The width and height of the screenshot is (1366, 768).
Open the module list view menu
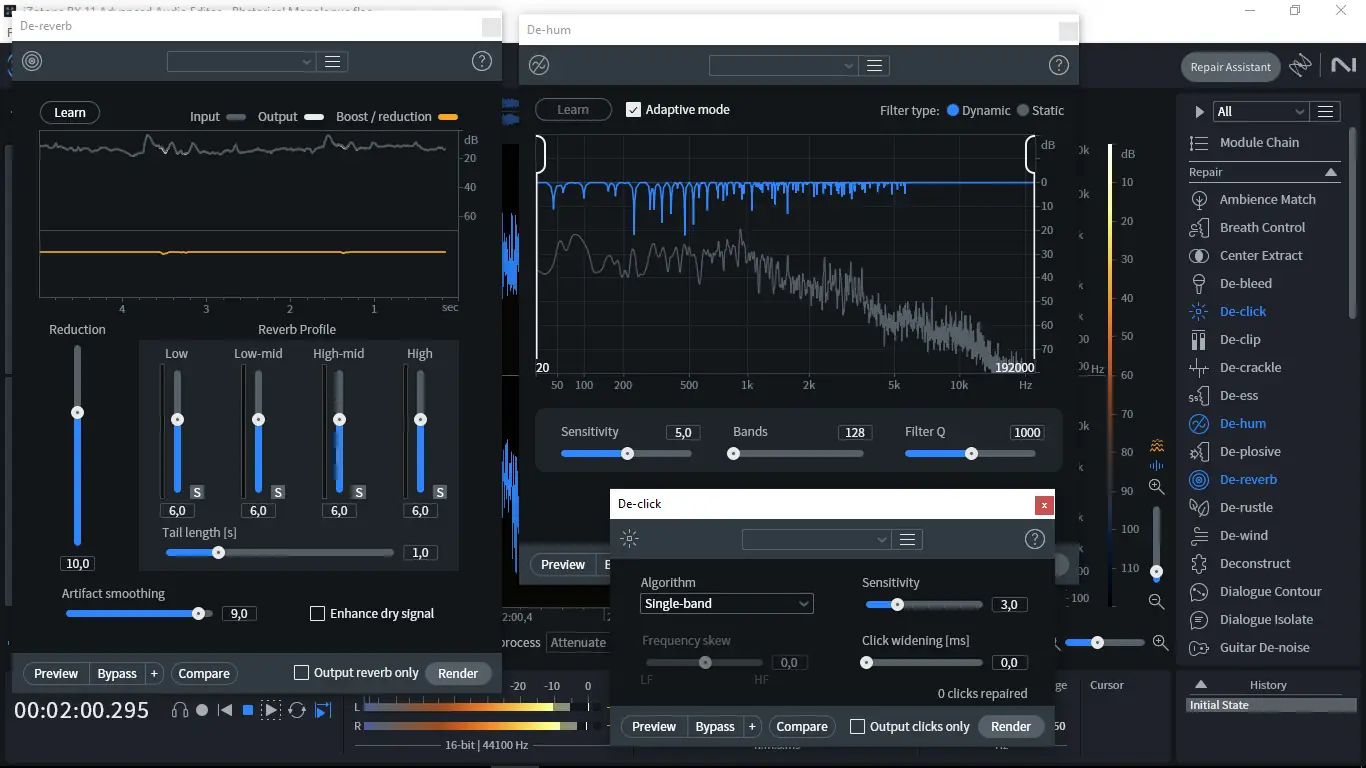1326,111
